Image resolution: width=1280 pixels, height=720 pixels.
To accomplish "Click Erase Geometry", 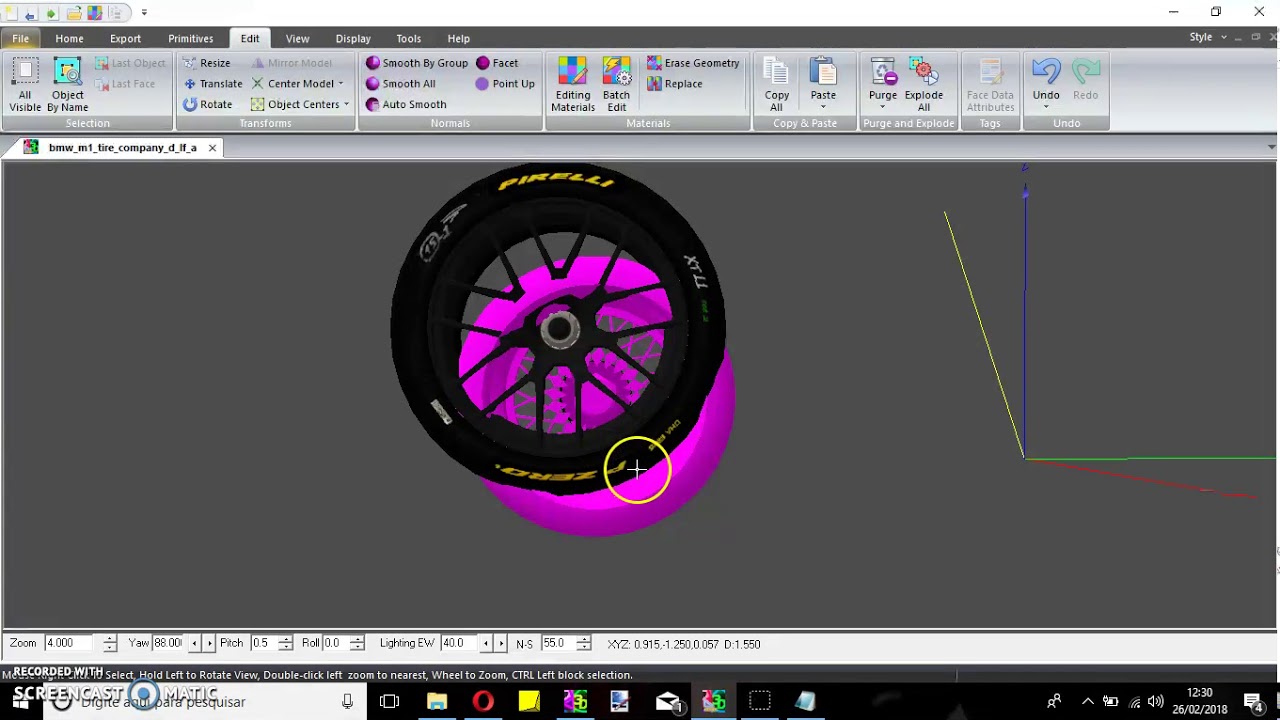I will point(693,63).
